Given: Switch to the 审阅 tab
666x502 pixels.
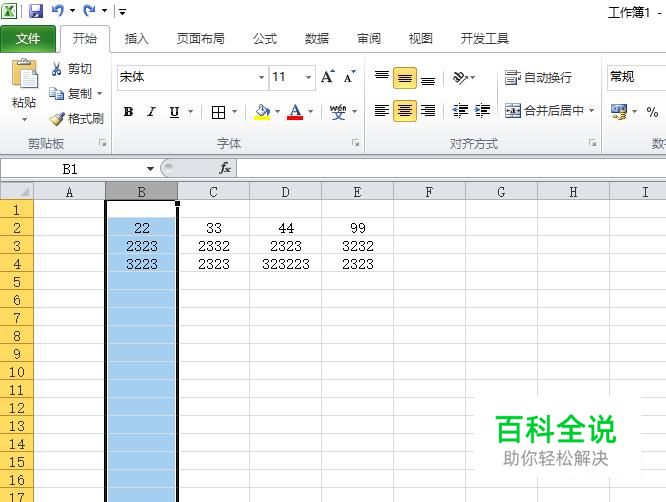Looking at the screenshot, I should coord(369,39).
